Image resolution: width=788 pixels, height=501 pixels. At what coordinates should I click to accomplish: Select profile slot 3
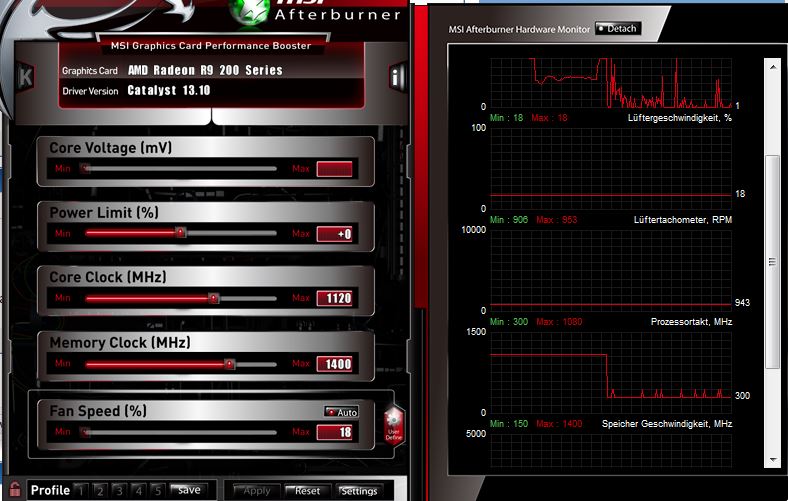coord(119,490)
